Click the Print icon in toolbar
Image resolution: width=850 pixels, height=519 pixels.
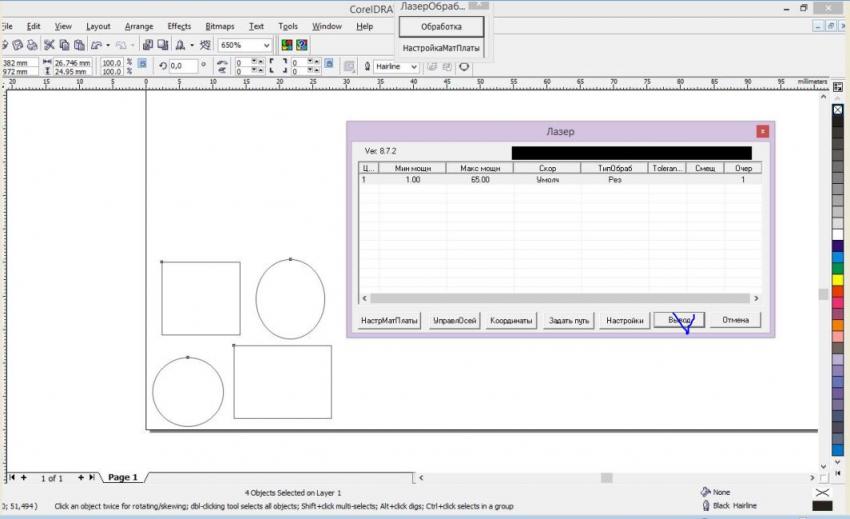point(32,45)
